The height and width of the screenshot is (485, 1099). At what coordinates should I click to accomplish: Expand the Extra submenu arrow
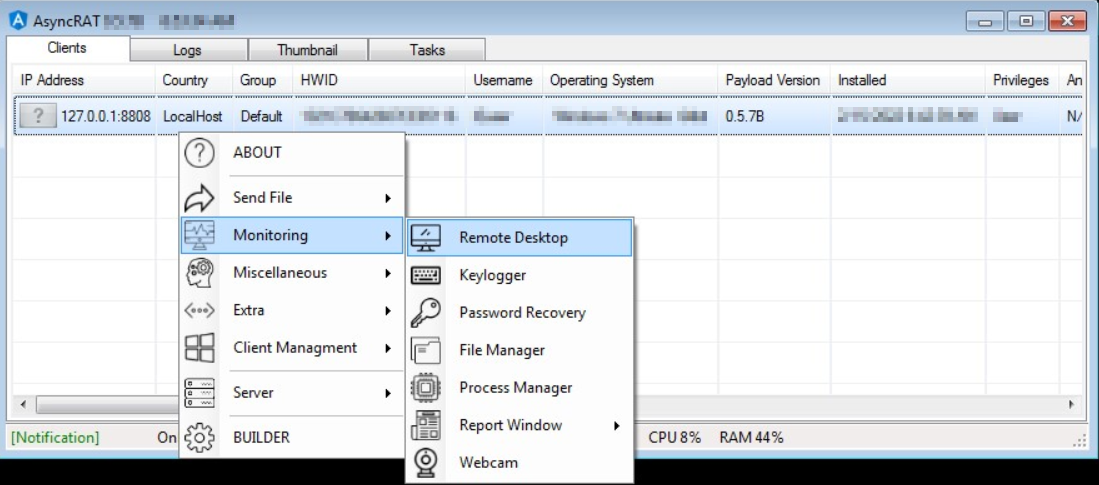click(387, 311)
